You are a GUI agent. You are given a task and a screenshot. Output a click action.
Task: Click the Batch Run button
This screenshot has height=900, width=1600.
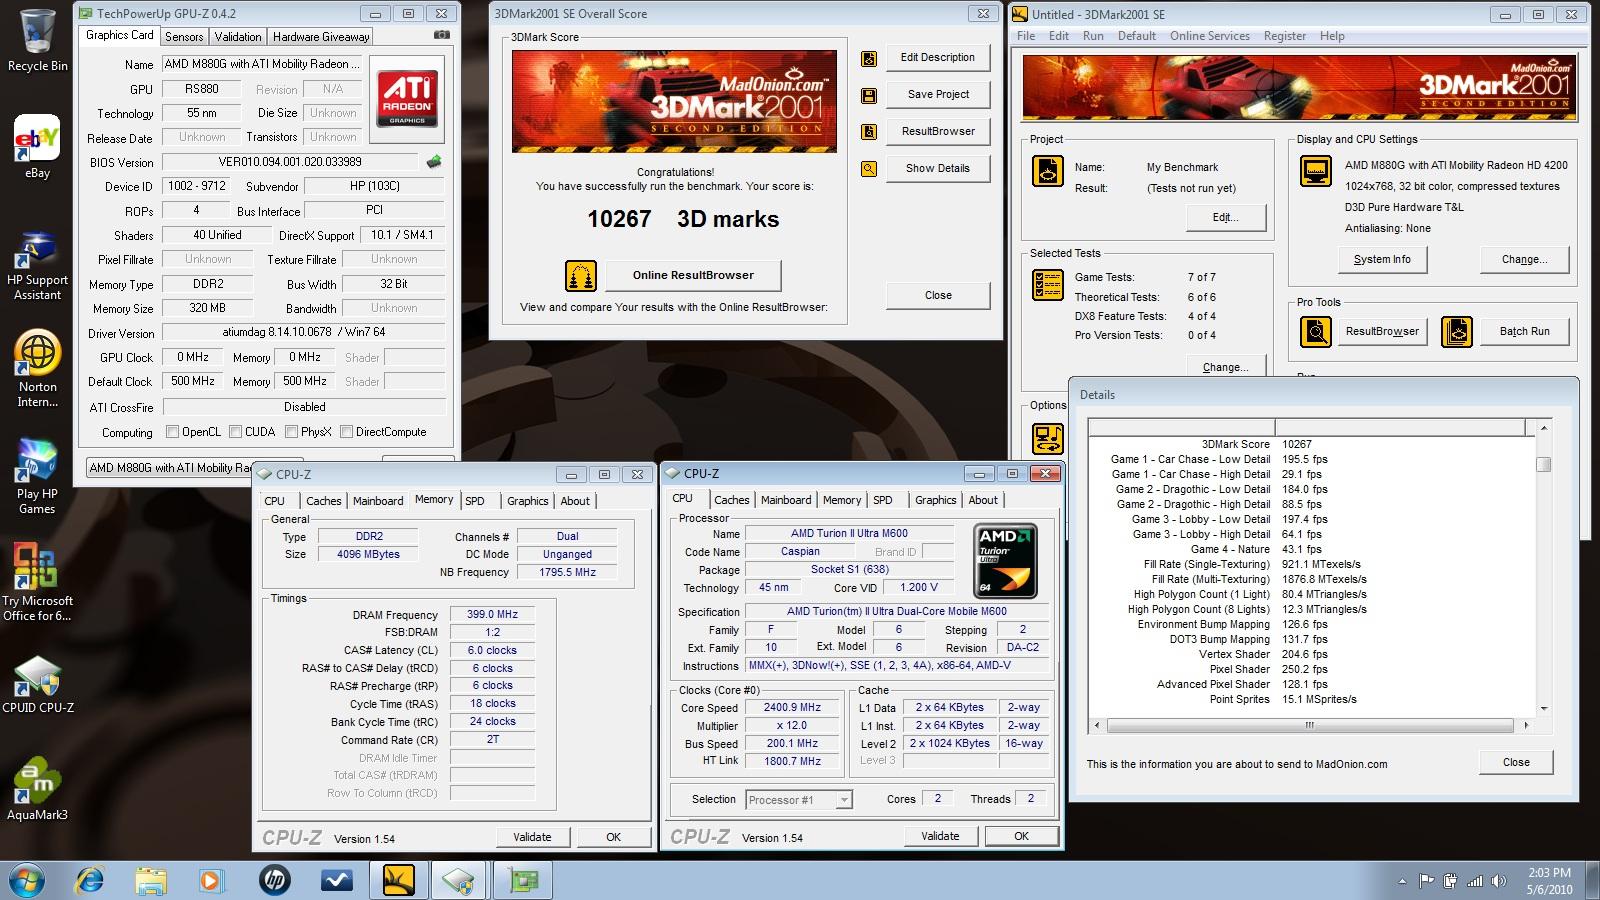(x=1524, y=331)
